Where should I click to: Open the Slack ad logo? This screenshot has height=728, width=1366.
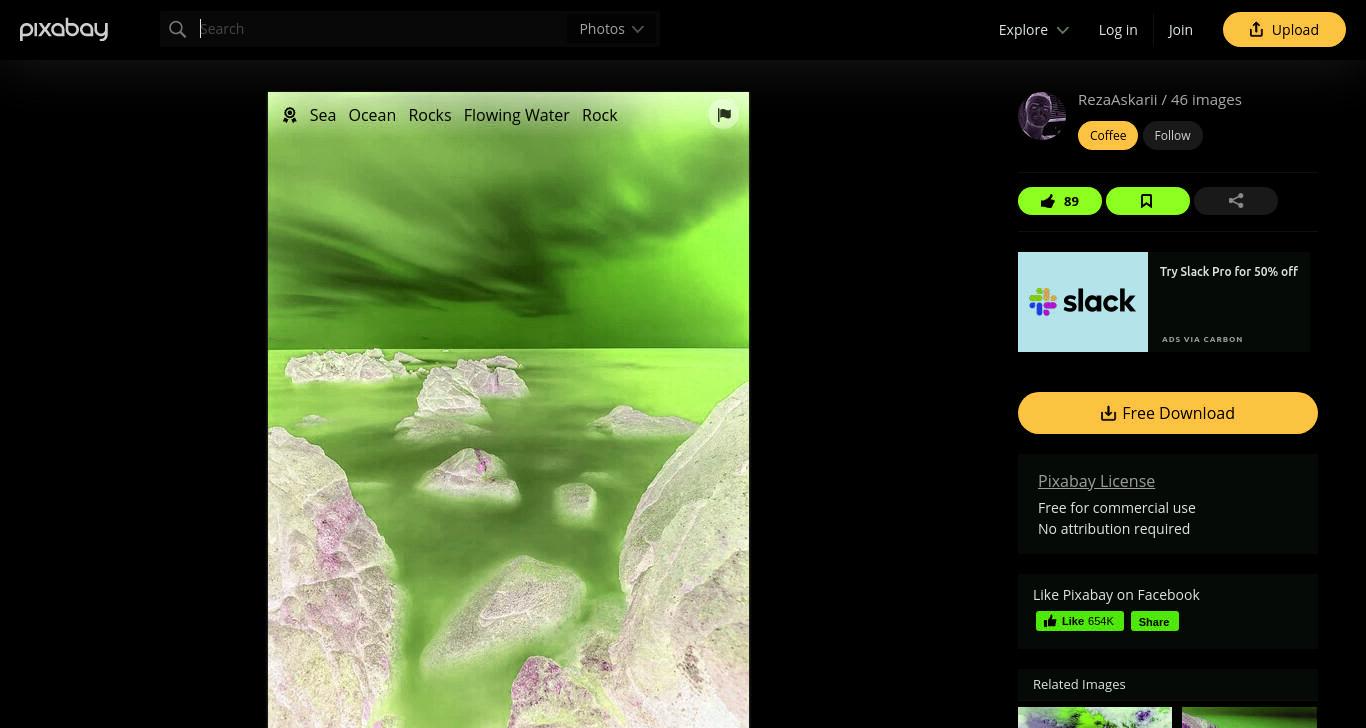coord(1083,302)
